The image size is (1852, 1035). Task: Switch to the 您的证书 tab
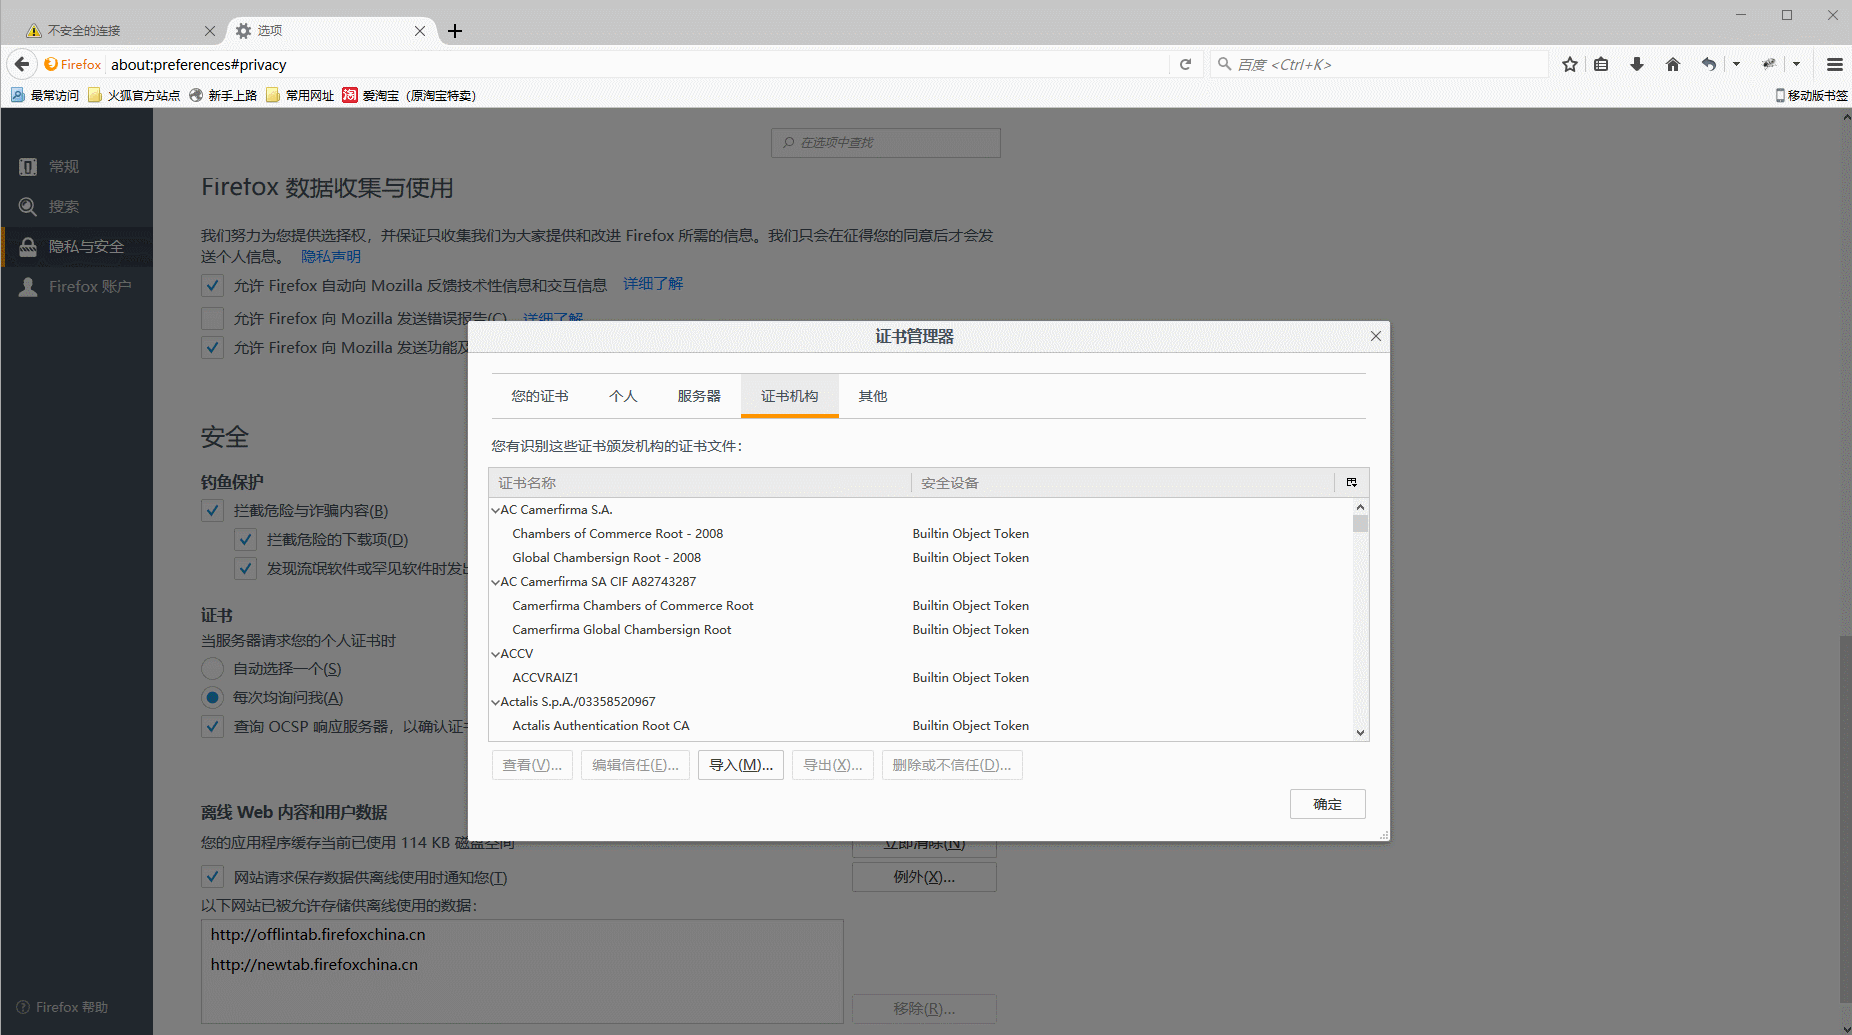[540, 396]
